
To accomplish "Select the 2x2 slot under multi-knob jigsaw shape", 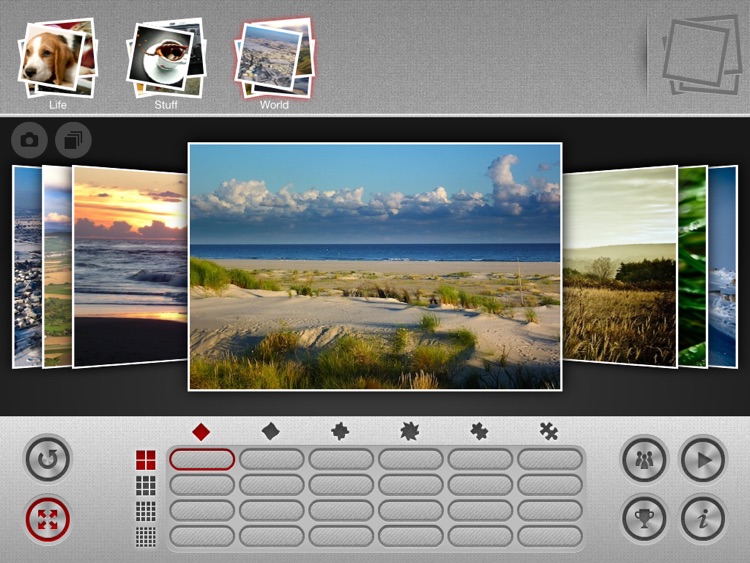I will [550, 460].
